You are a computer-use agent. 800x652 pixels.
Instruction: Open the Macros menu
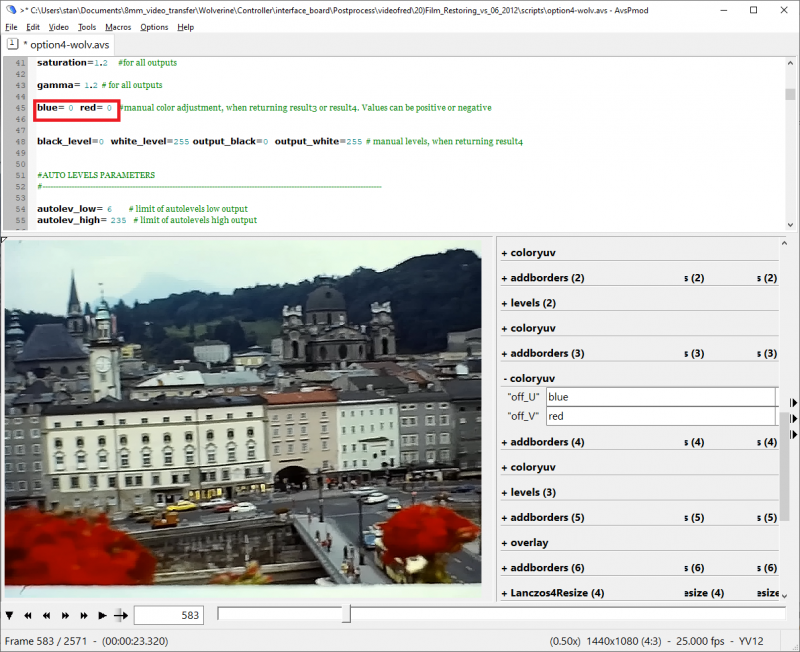118,27
